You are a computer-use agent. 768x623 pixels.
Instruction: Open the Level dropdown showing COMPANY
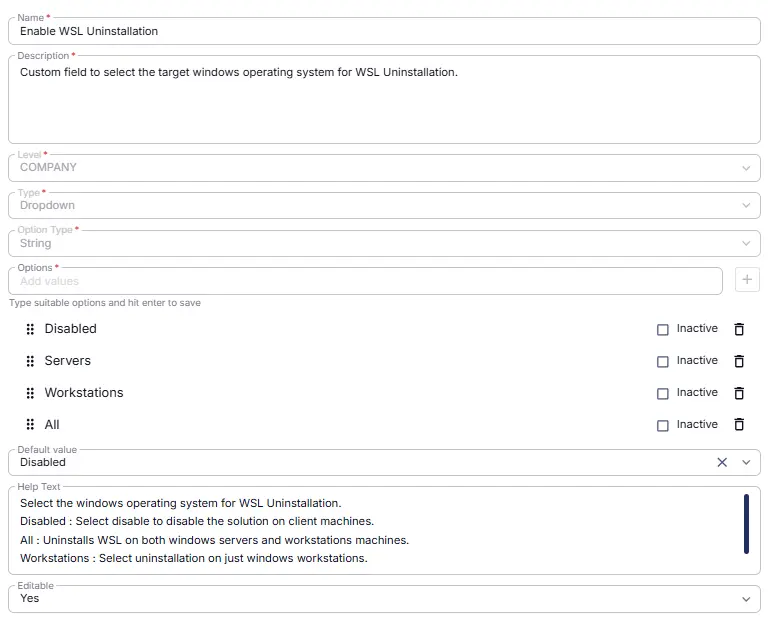pyautogui.click(x=384, y=168)
